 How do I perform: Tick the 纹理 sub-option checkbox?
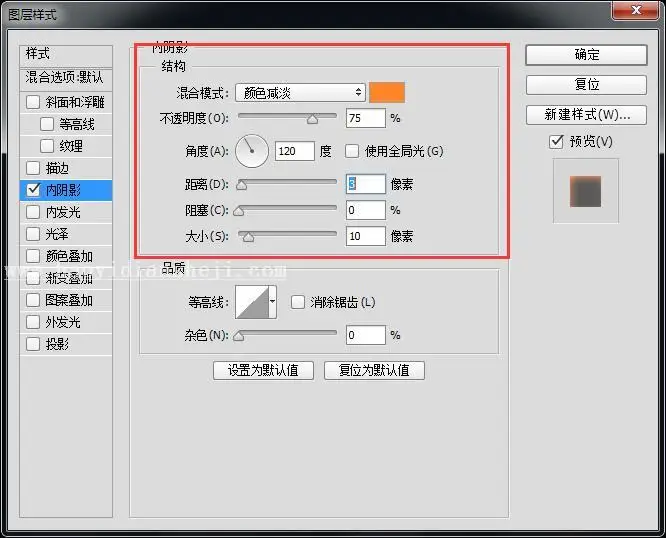click(x=47, y=146)
